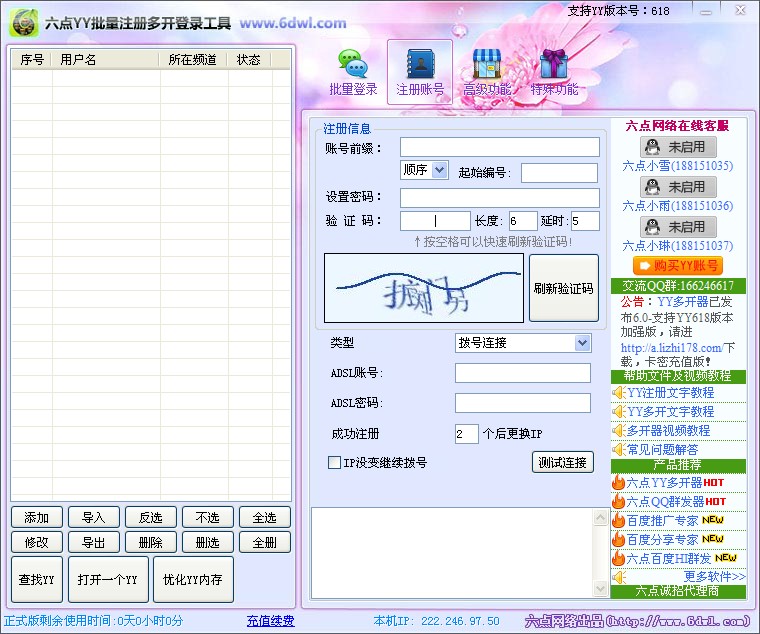
Task: Click penguin icon above 六点小雨
Action: tap(652, 187)
